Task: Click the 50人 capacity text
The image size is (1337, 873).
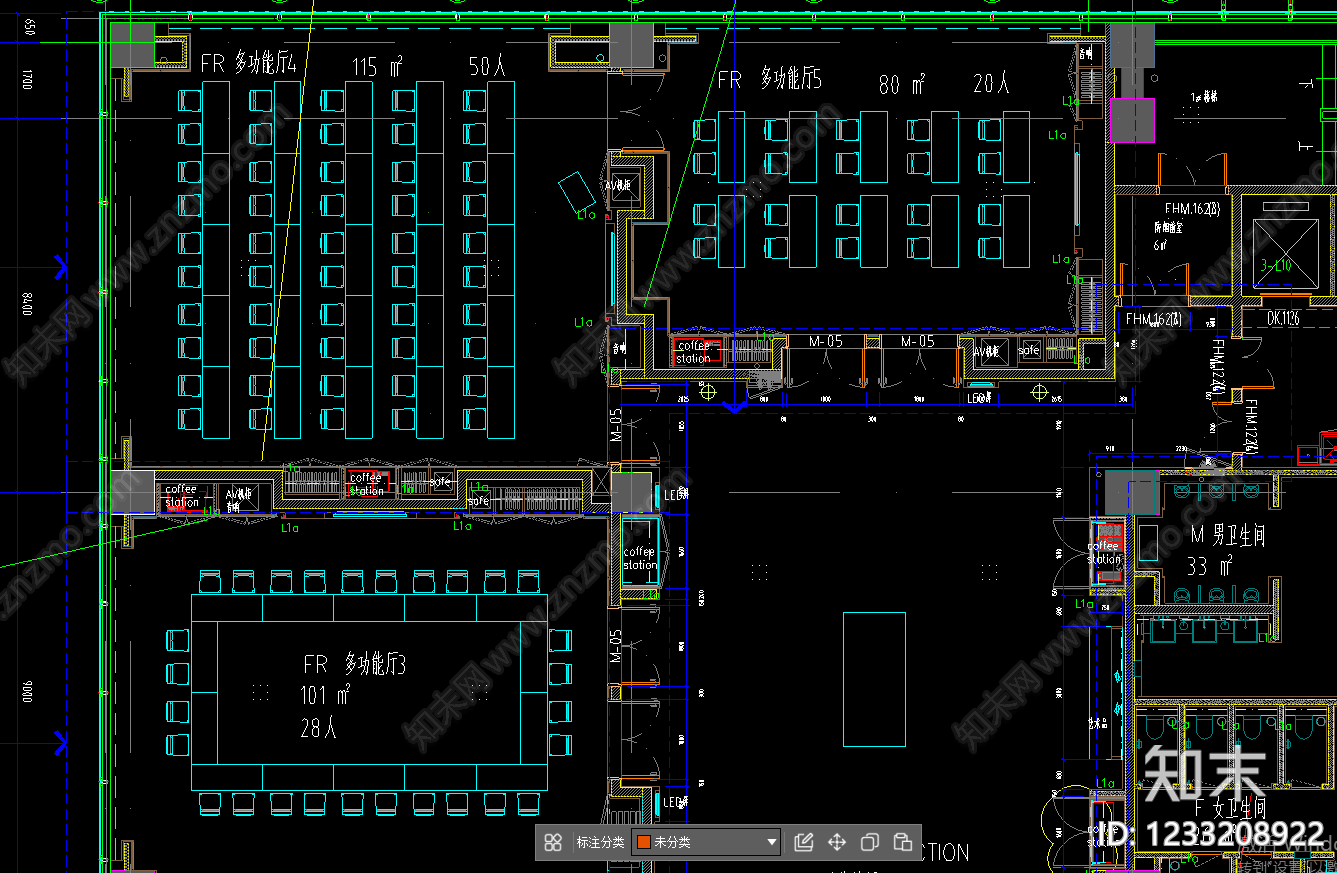Action: (487, 66)
